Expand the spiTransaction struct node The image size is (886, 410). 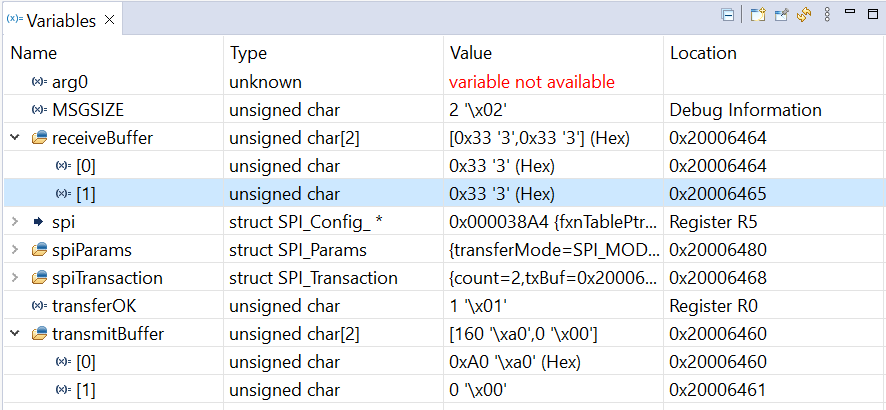[x=15, y=278]
